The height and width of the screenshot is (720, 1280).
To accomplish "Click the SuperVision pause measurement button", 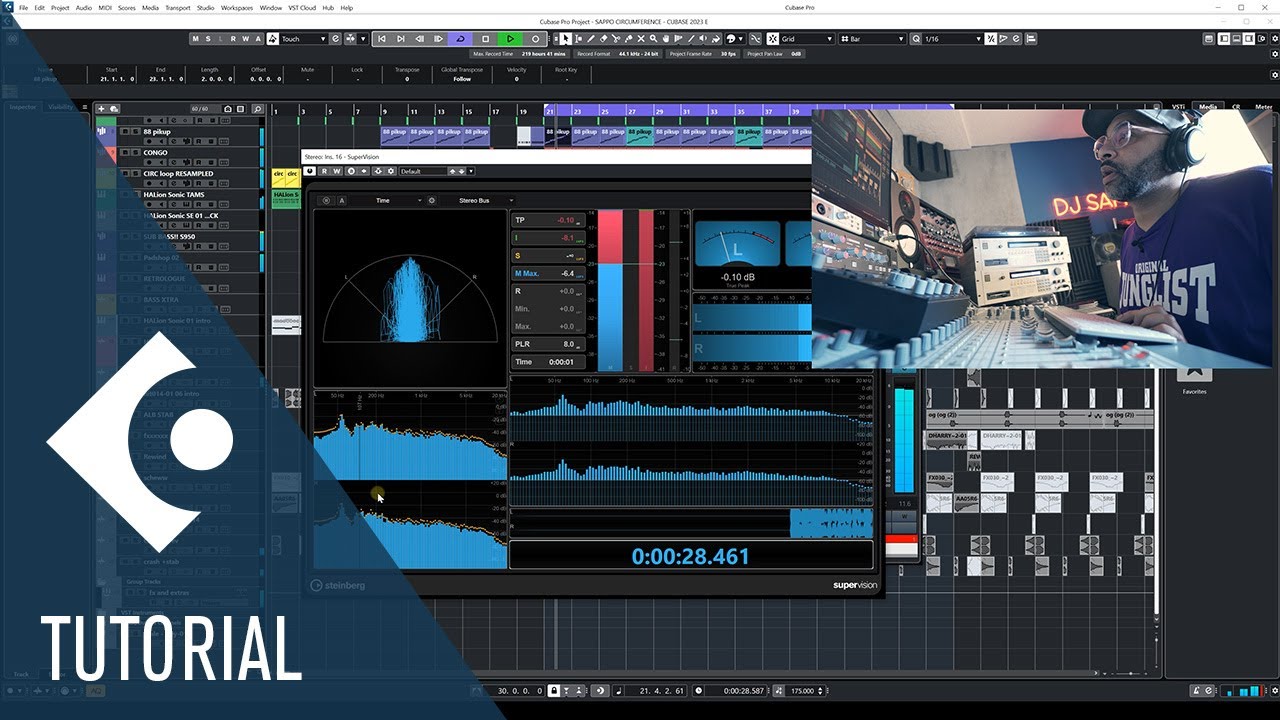I will [326, 200].
